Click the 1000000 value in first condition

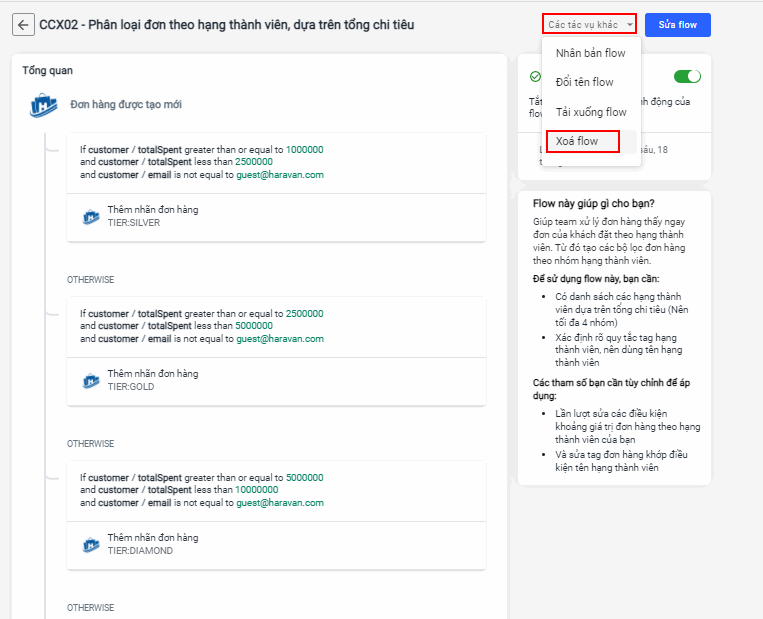click(x=304, y=150)
